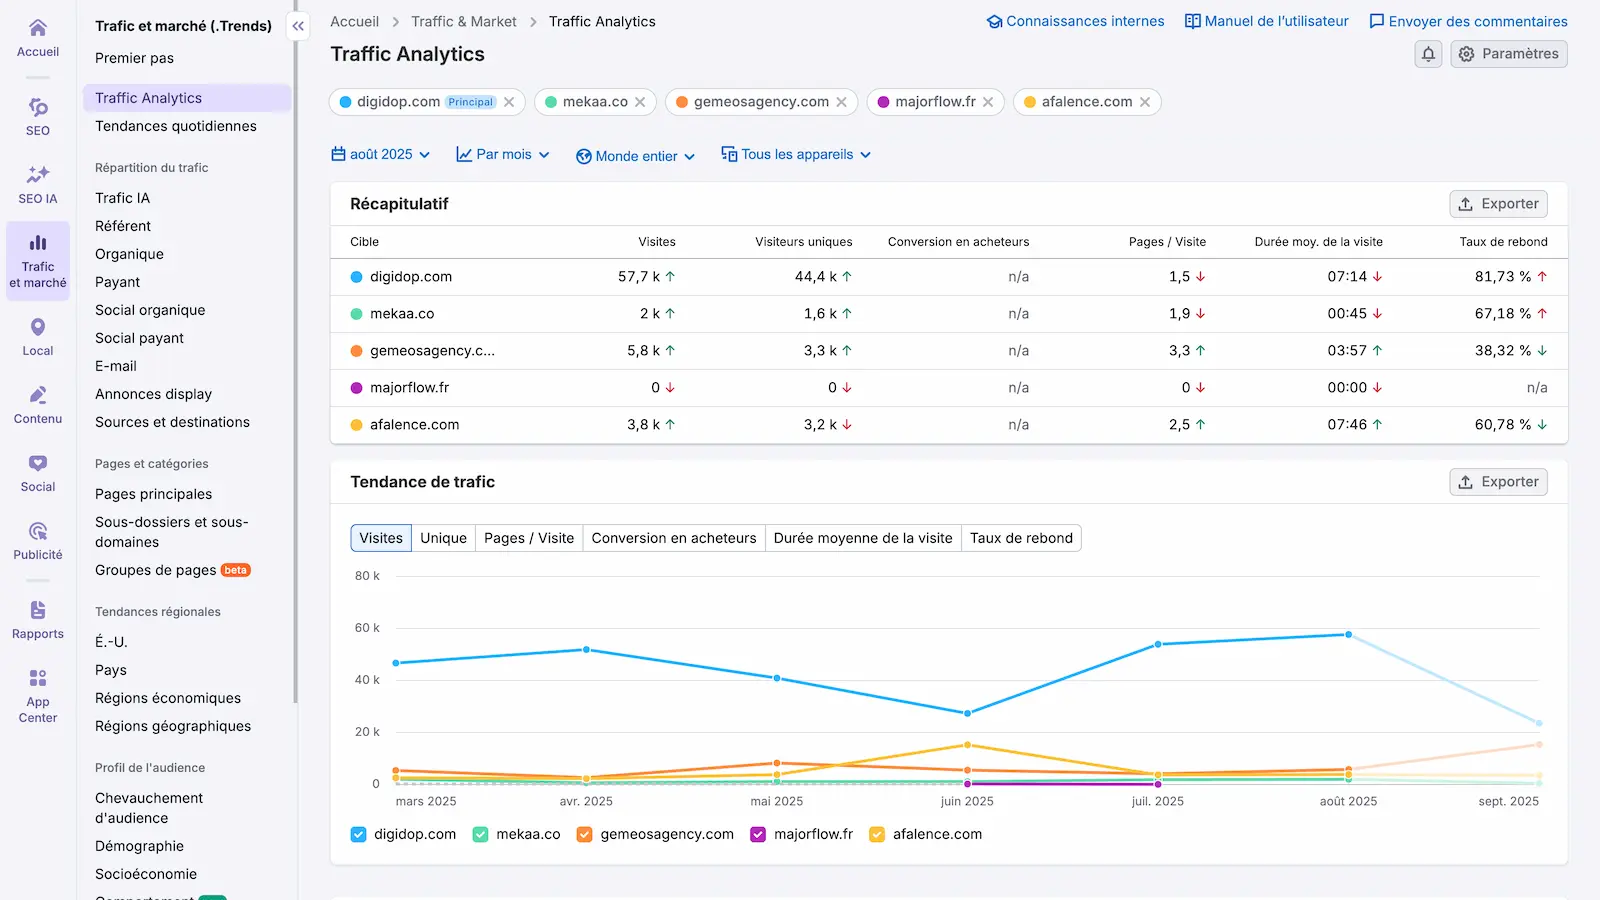
Task: Remove digidop.com chip with its X
Action: [x=509, y=102]
